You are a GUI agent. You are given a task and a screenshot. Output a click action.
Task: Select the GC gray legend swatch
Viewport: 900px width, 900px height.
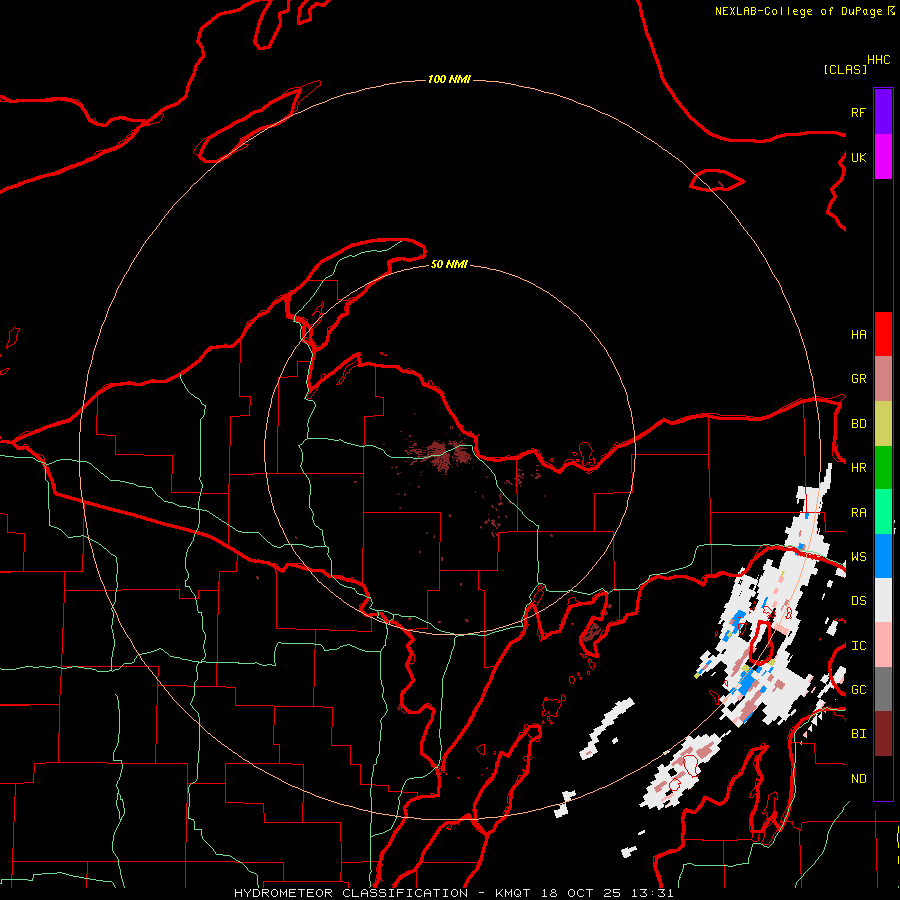click(883, 689)
